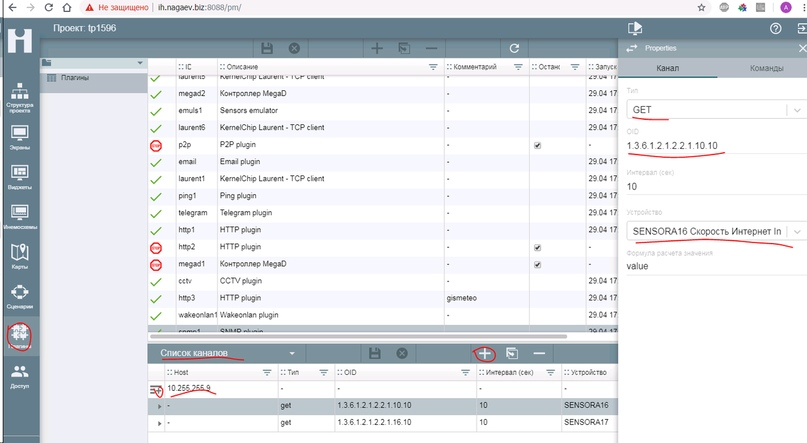Uncheck the stop checkbox for megad1 plugin

pos(537,264)
